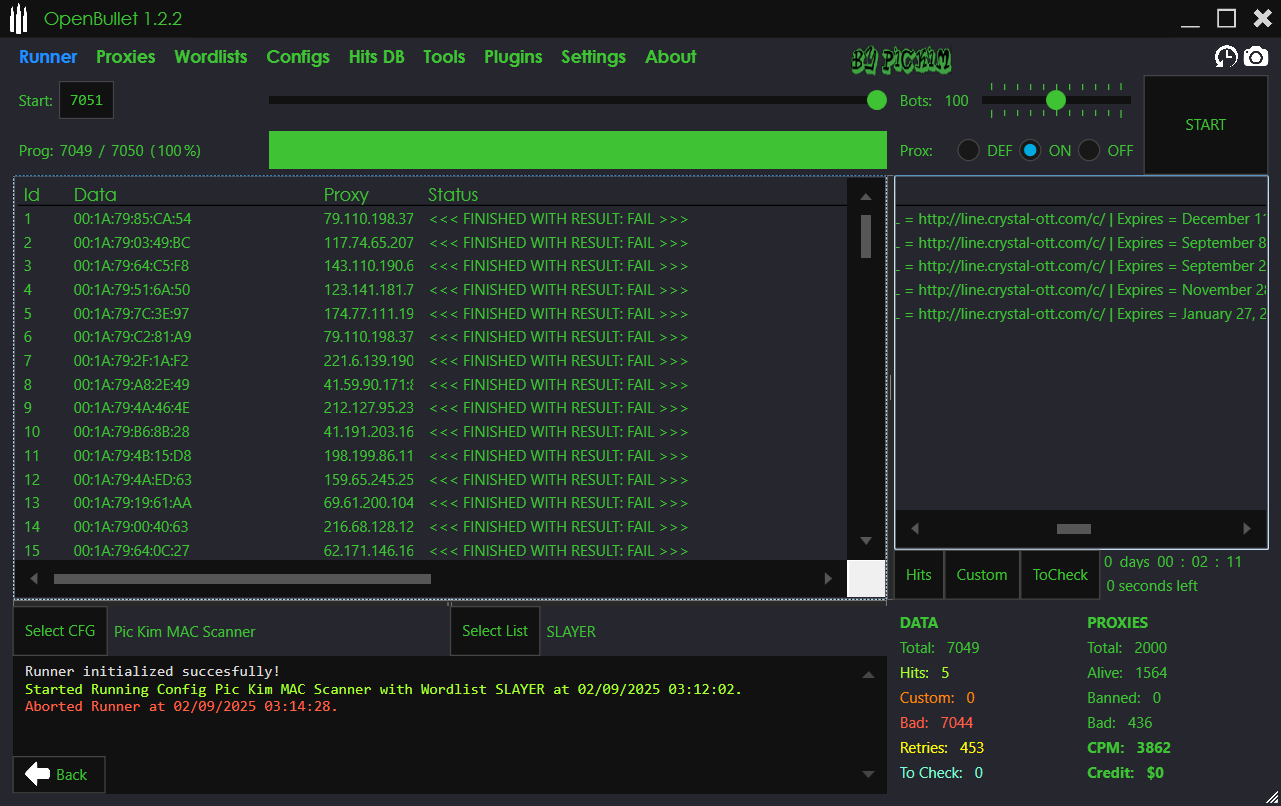Click the Select List button
This screenshot has height=806, width=1281.
(x=495, y=631)
